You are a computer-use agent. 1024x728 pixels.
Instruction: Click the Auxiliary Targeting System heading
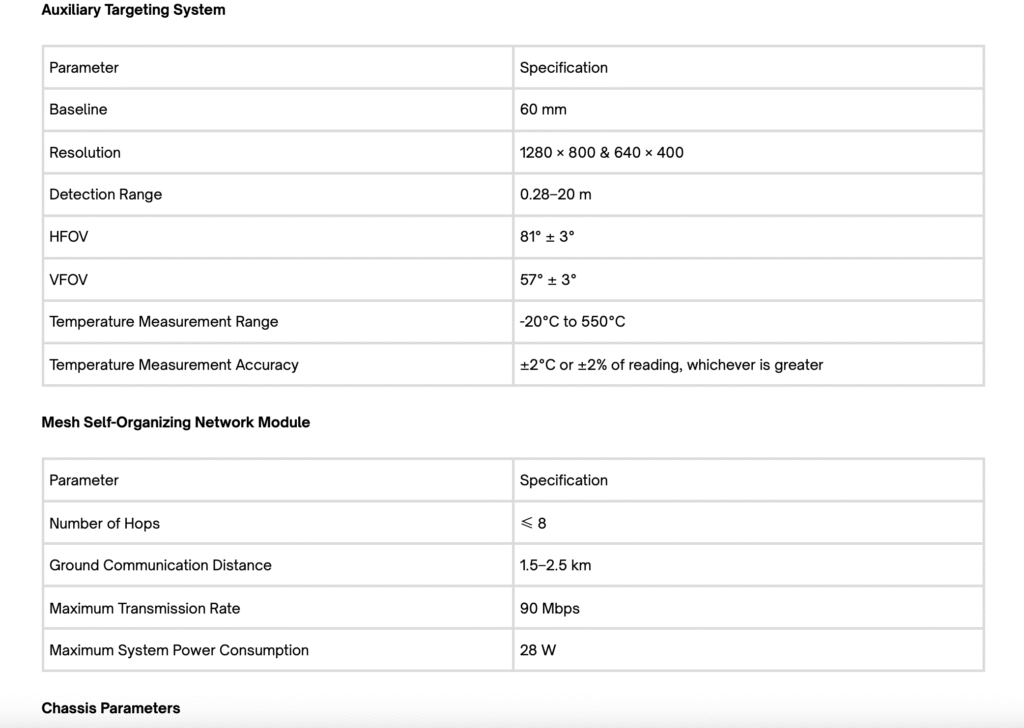coord(133,10)
